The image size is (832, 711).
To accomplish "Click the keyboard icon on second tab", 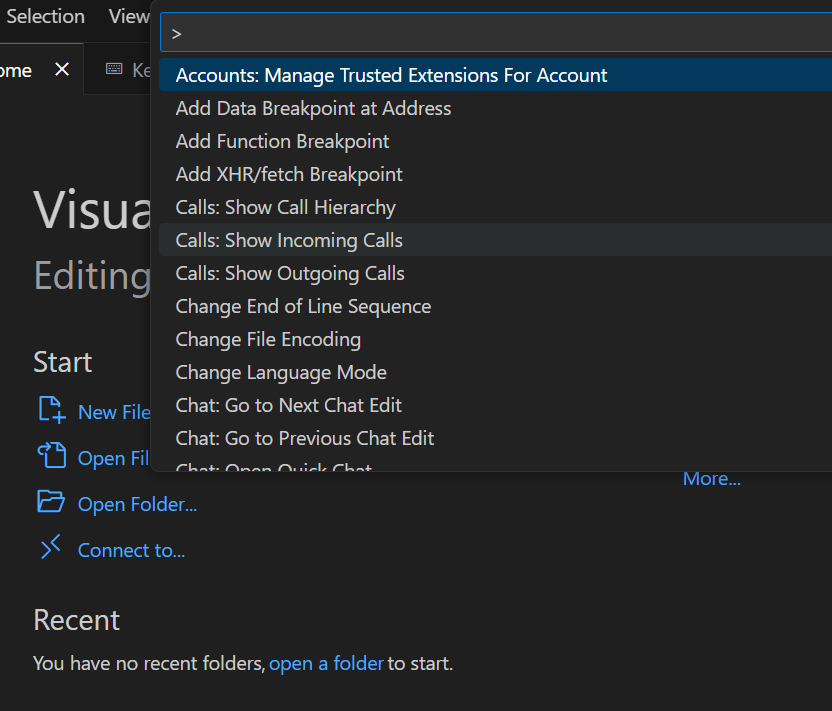I will point(114,70).
